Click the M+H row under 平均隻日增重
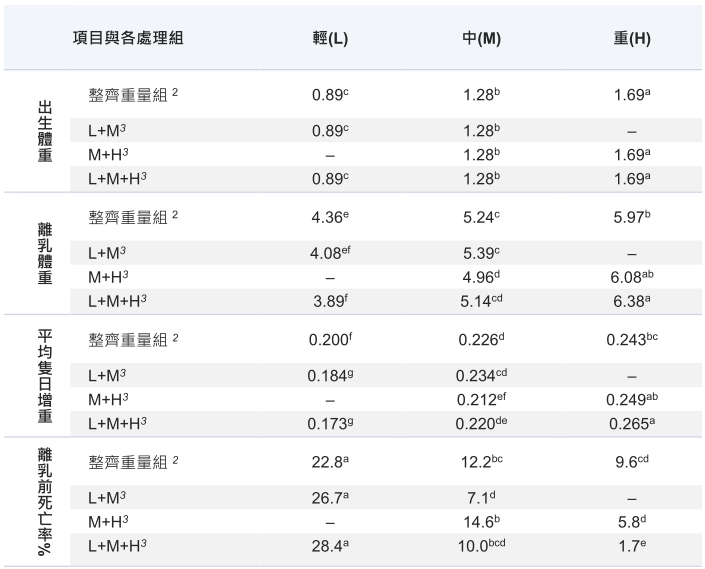Screen dimensions: 705x569 (386, 399)
